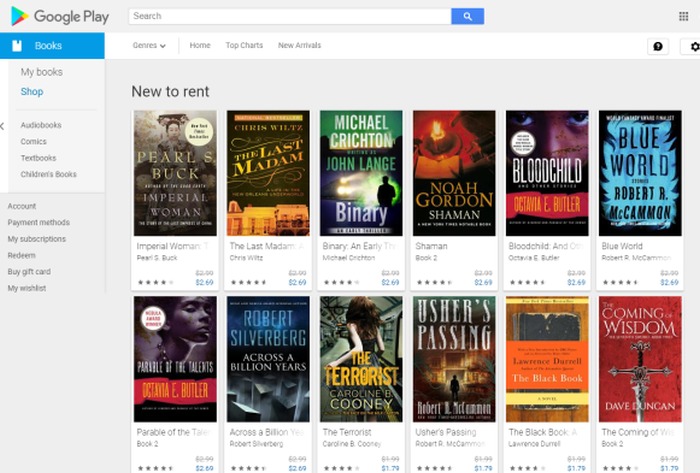Viewport: 700px width, 473px height.
Task: Click the Google Play logo
Action: [60, 17]
